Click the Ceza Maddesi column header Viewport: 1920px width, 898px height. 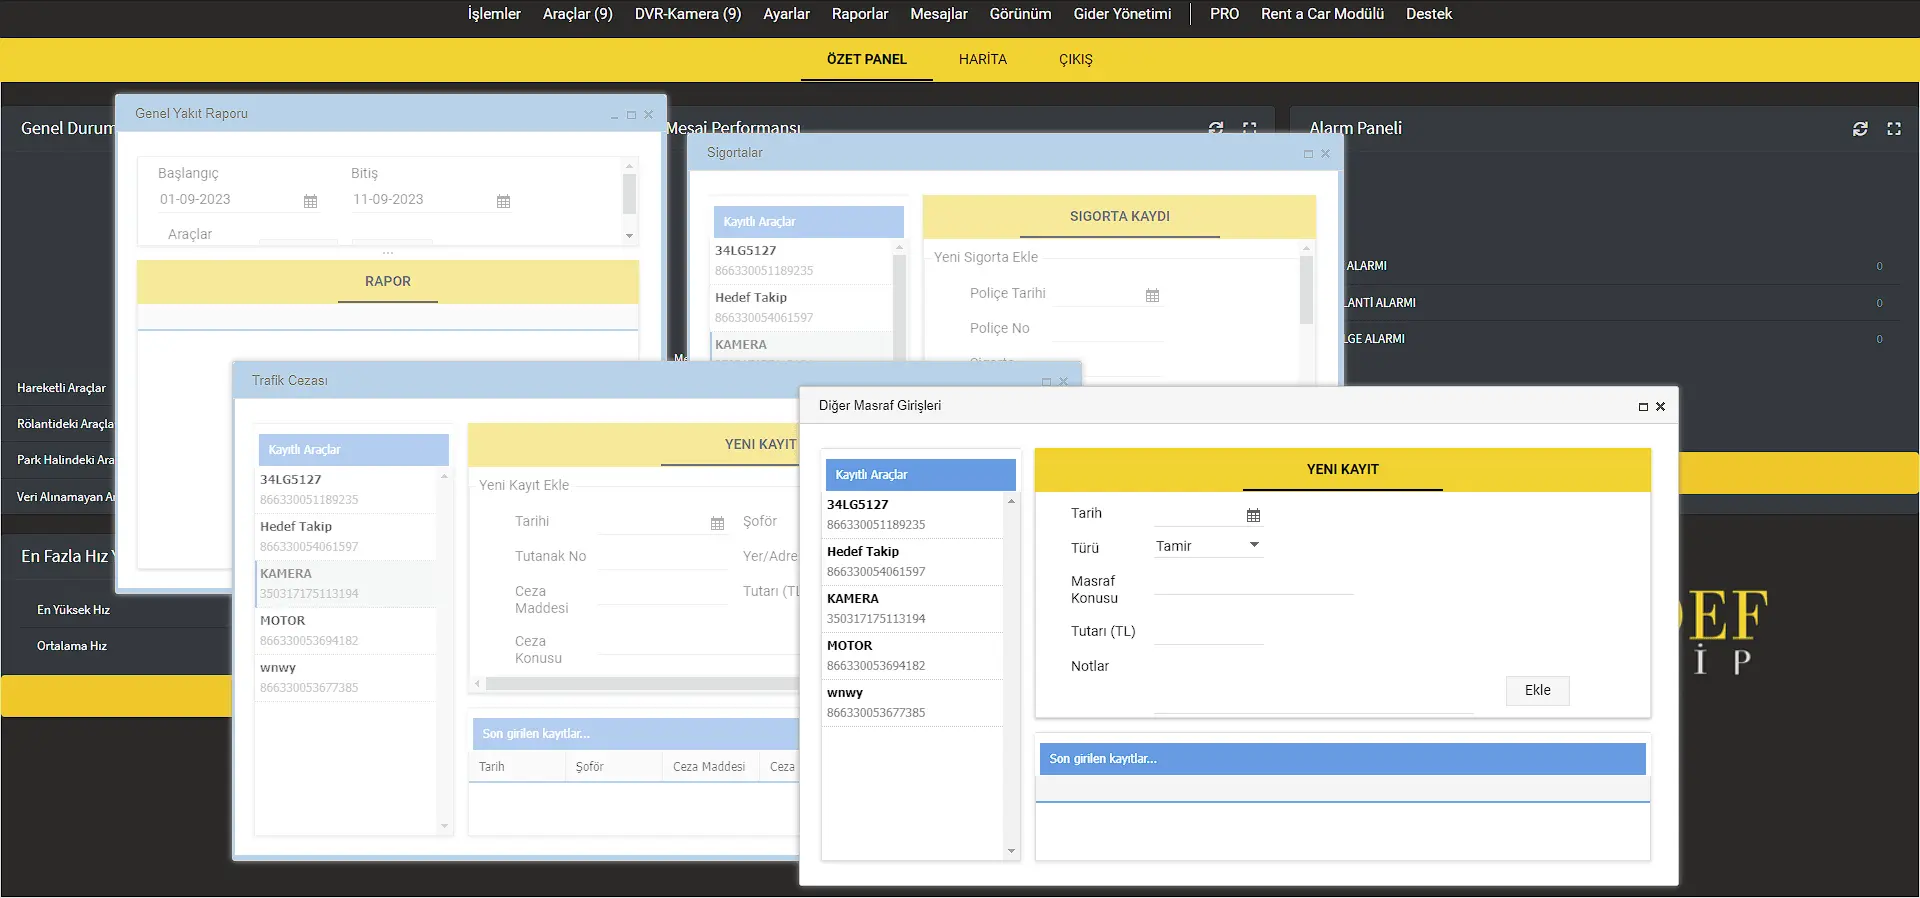pos(709,767)
